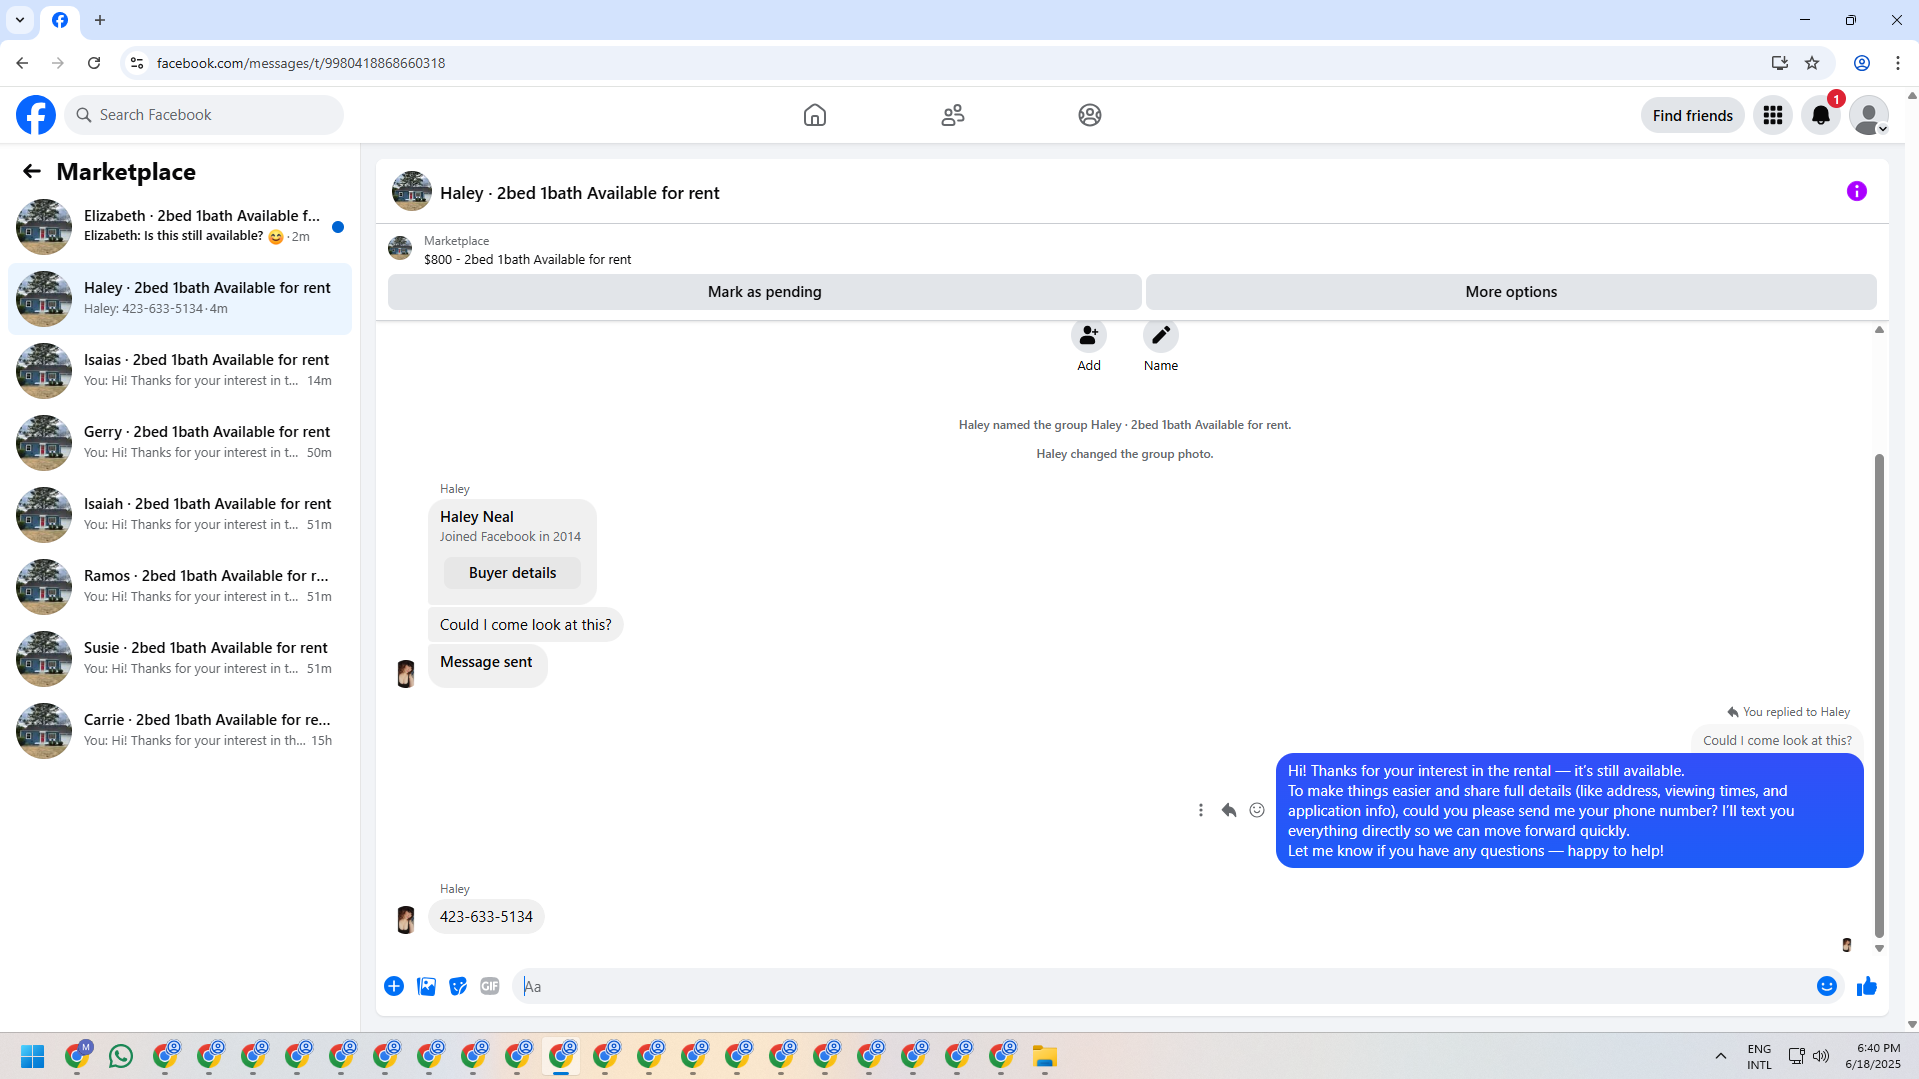Choose a sticker from composer
1919x1079 pixels.
(458, 986)
